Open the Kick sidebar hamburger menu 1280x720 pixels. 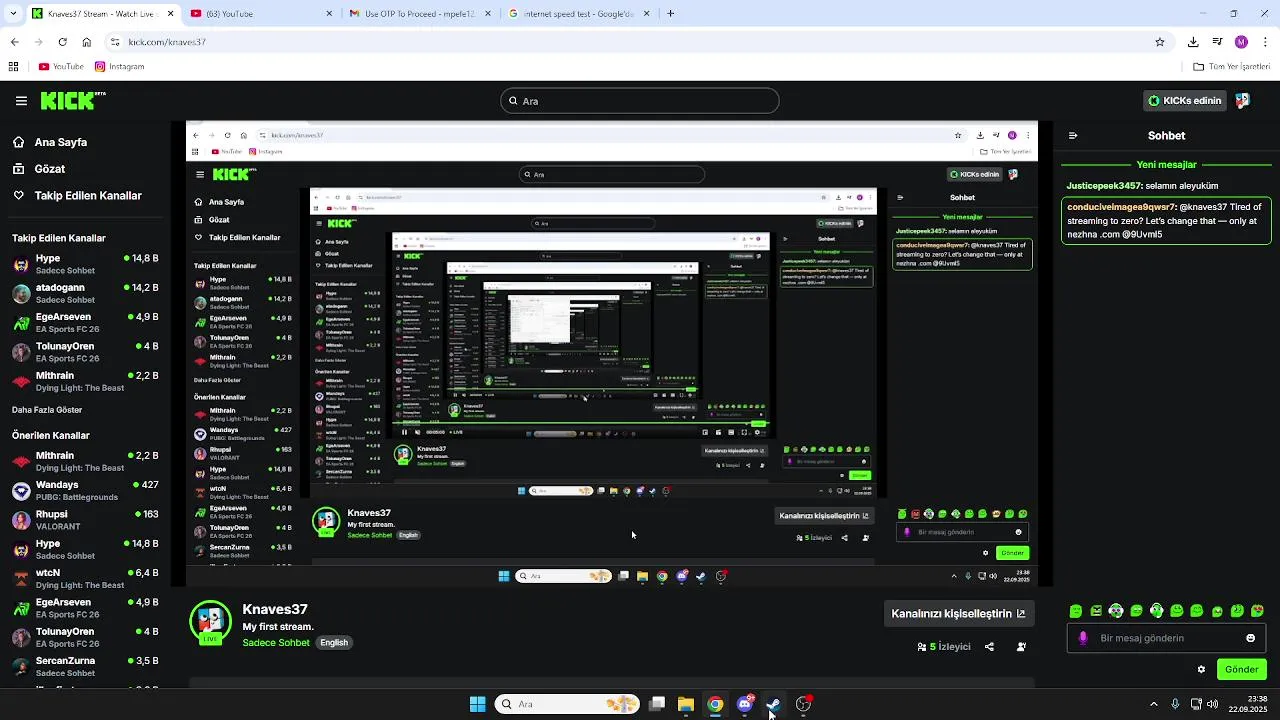pyautogui.click(x=21, y=101)
